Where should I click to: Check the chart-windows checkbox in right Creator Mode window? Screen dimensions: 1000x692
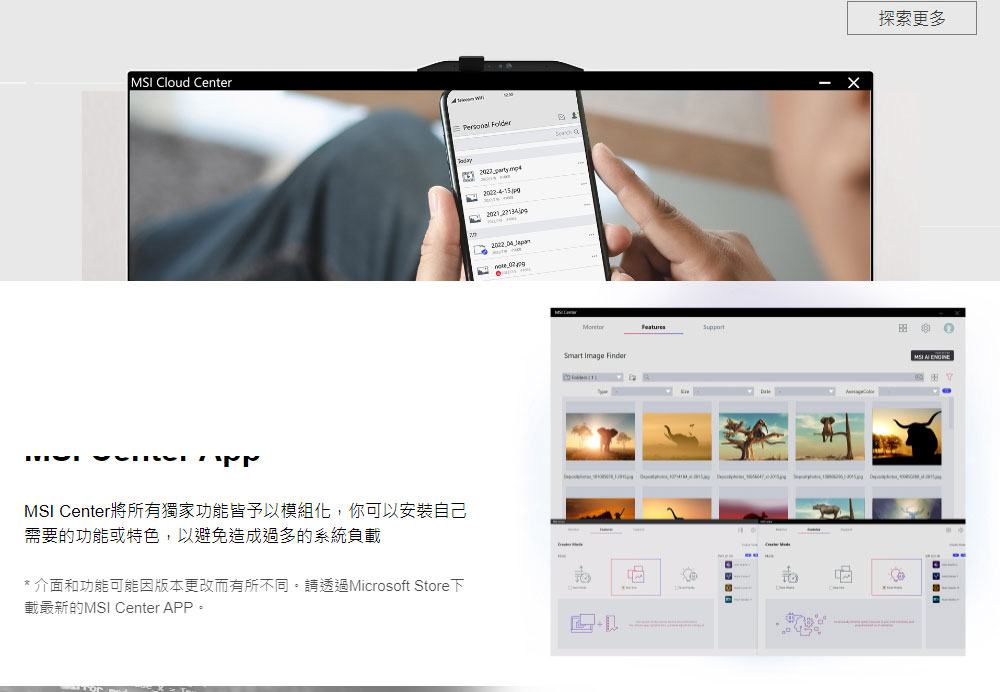click(831, 587)
